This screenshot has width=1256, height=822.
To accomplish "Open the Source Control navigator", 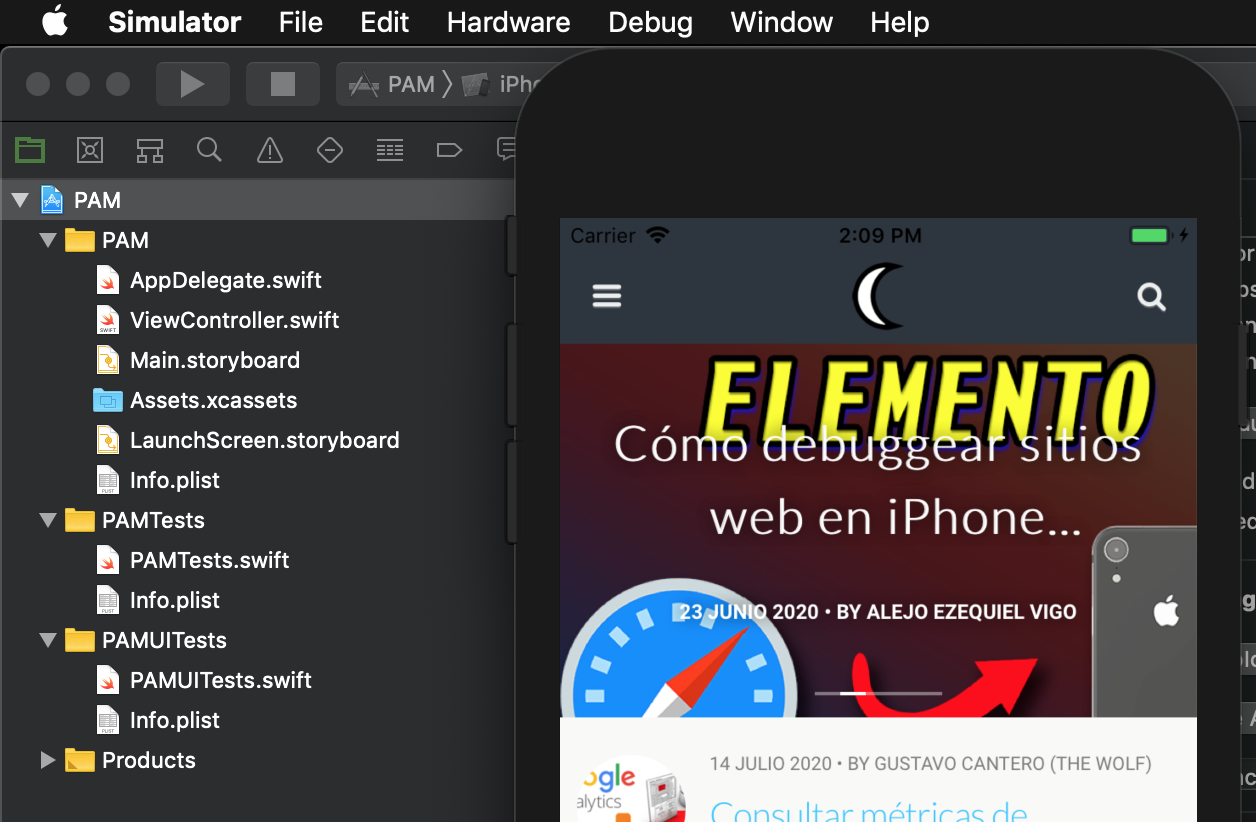I will click(x=89, y=150).
